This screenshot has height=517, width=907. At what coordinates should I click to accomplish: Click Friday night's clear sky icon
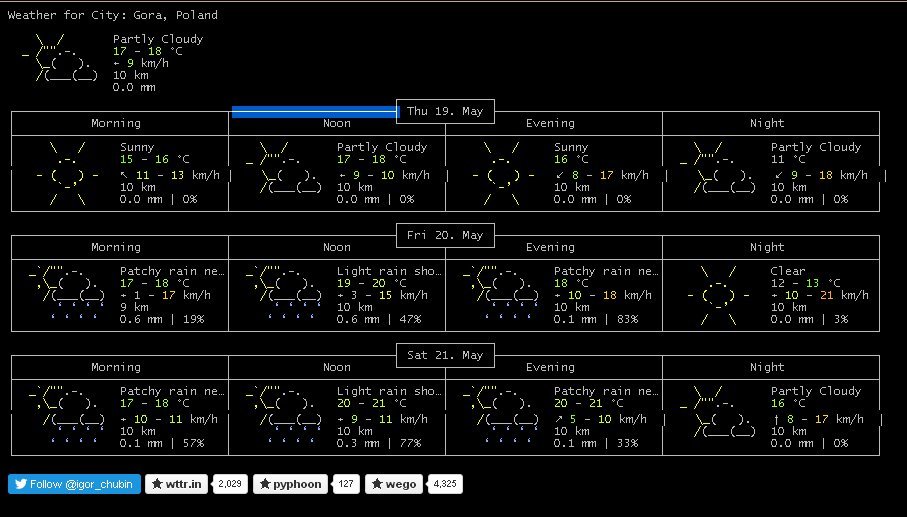tap(719, 296)
